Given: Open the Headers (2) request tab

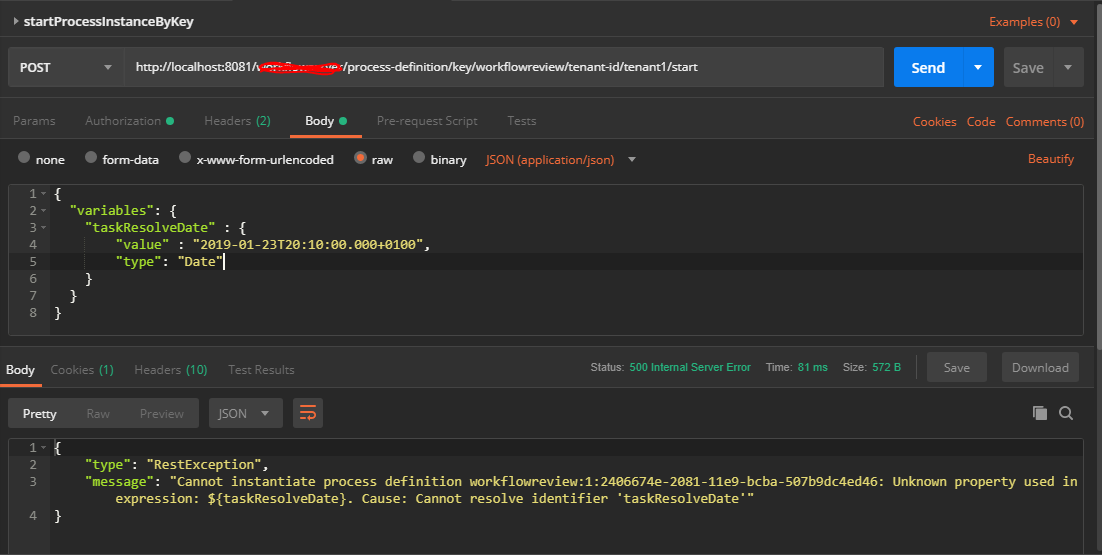Looking at the screenshot, I should click(x=238, y=121).
